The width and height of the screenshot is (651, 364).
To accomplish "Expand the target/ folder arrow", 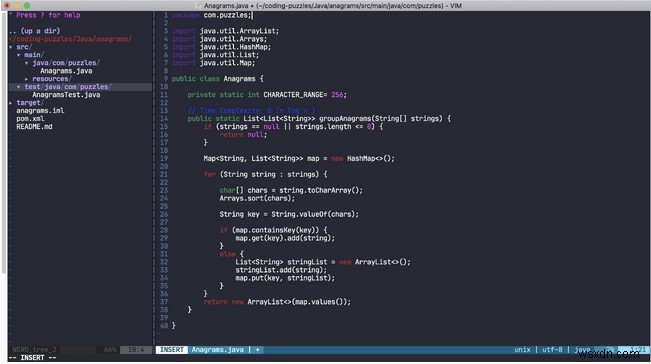I will (11, 103).
